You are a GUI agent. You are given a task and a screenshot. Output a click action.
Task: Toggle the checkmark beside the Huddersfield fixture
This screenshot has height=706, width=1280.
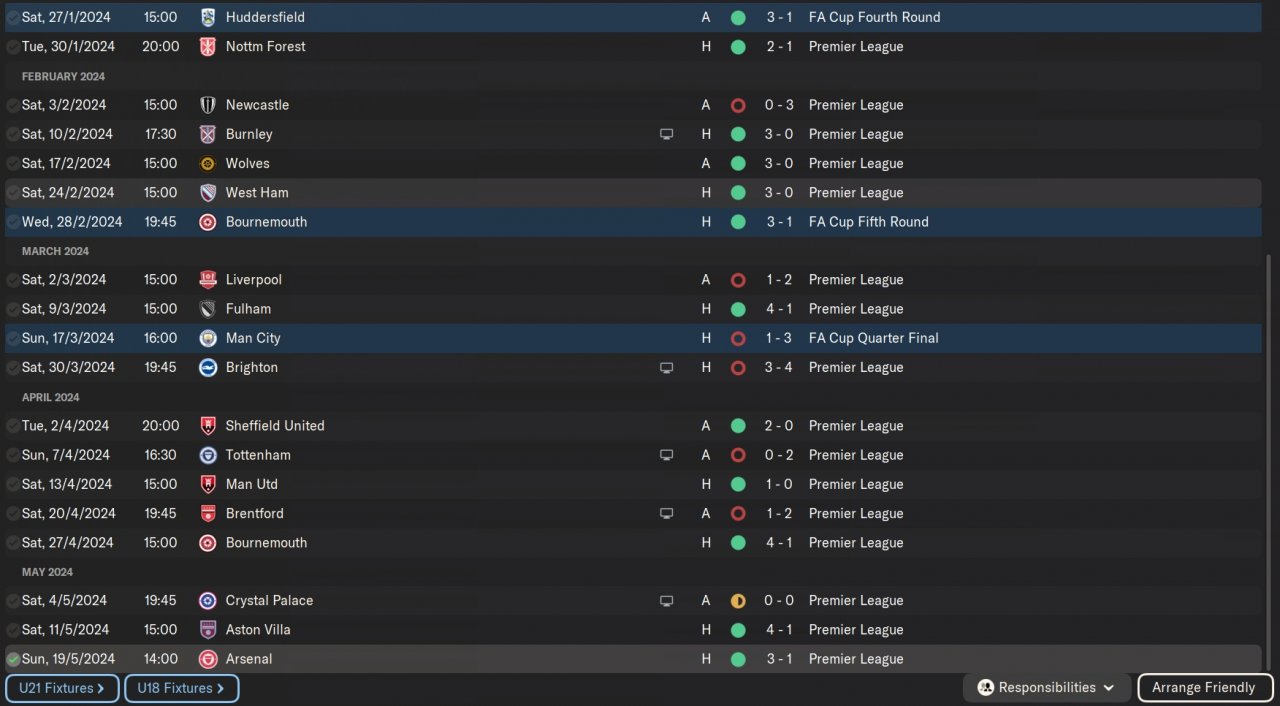pyautogui.click(x=13, y=17)
